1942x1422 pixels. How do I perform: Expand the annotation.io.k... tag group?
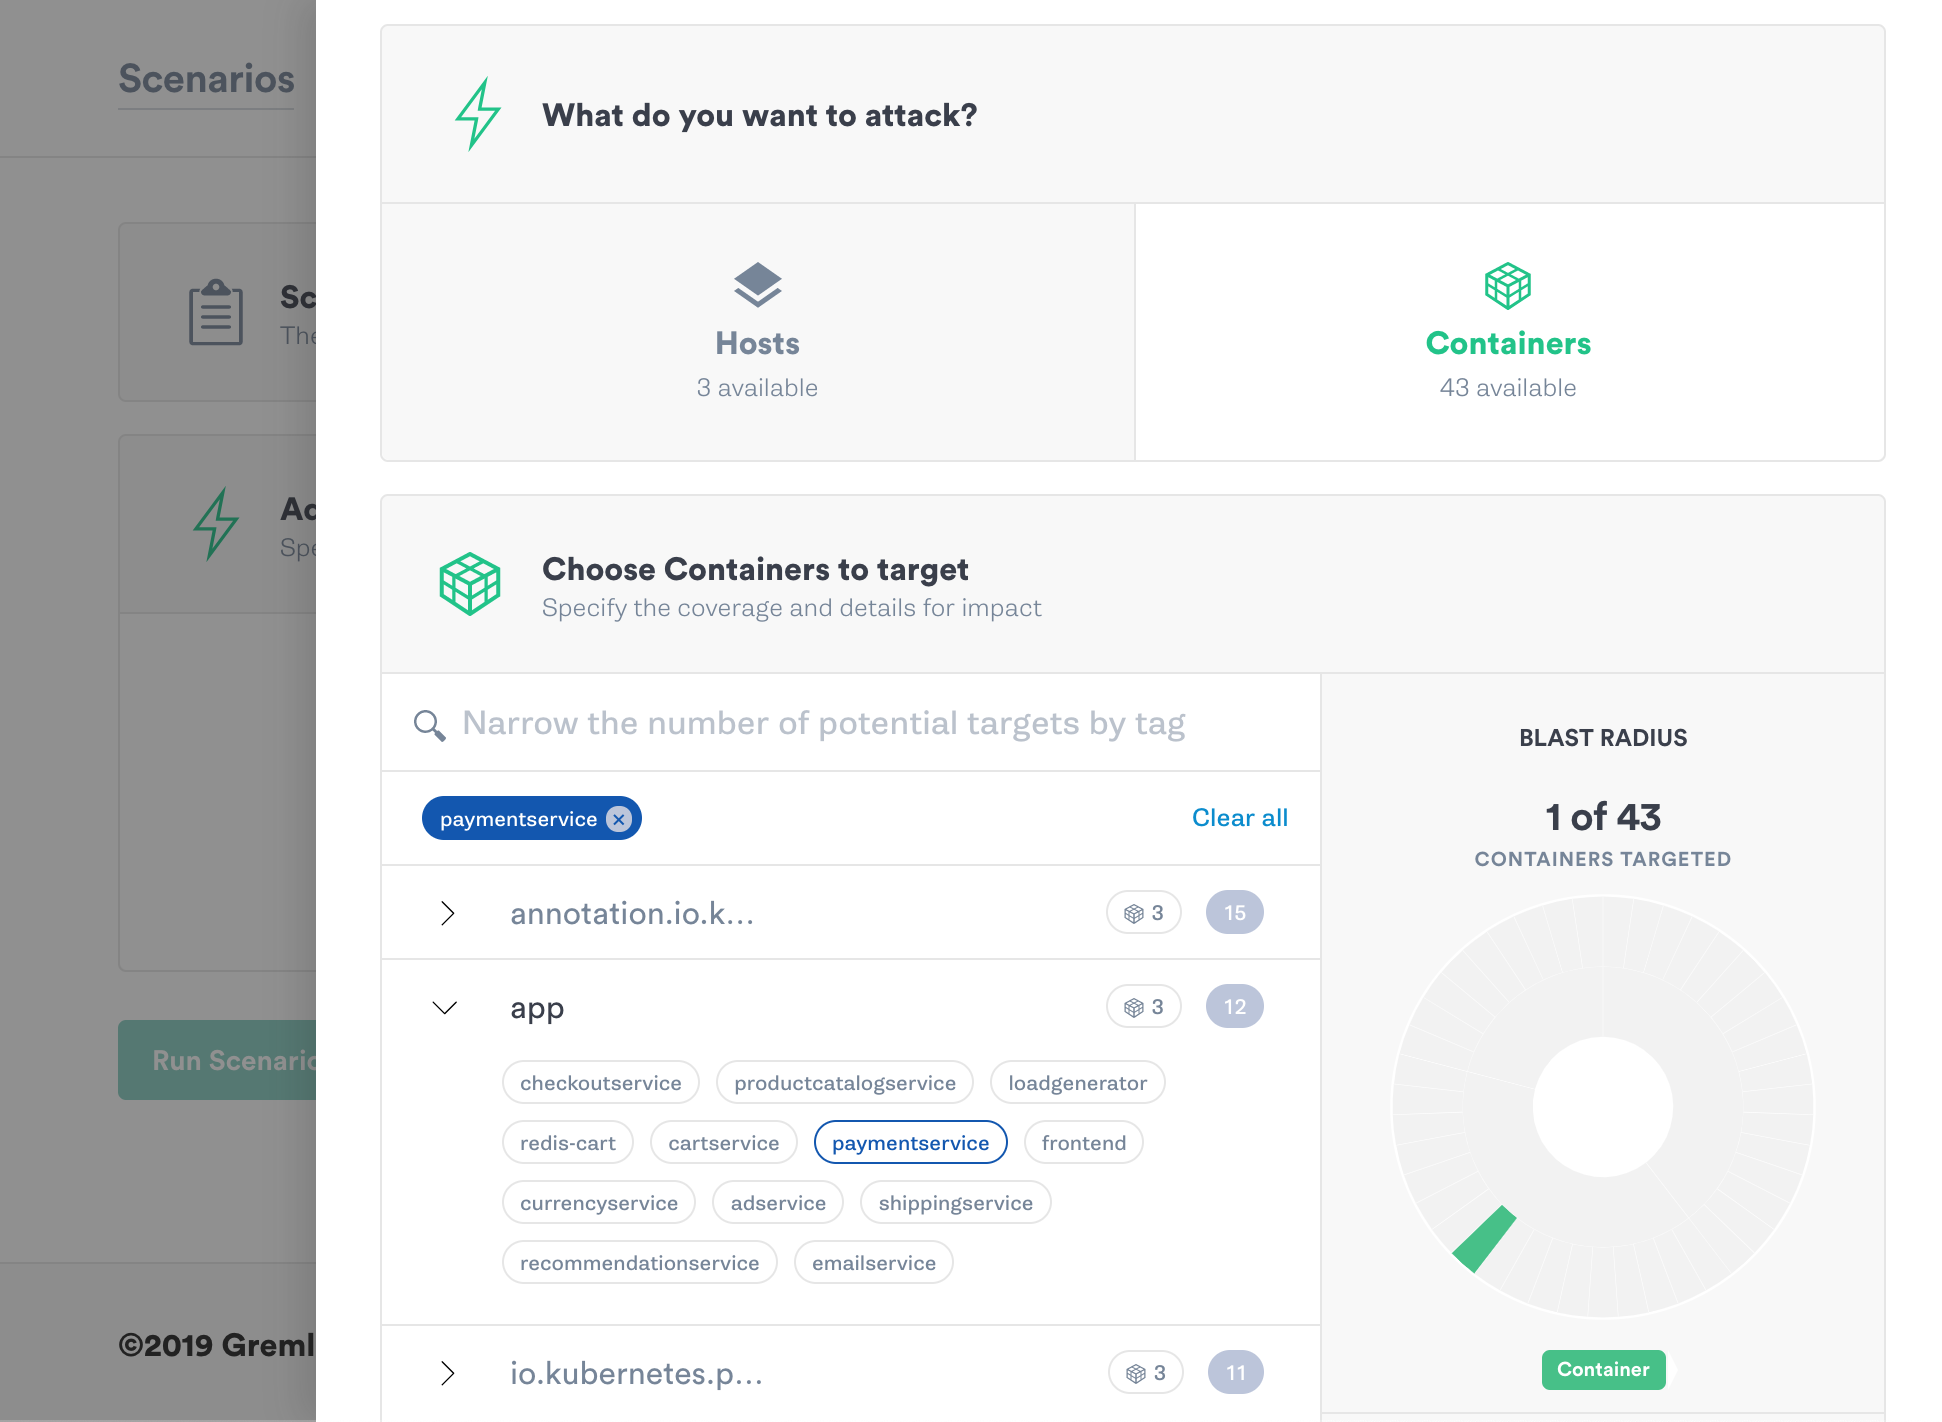[446, 911]
